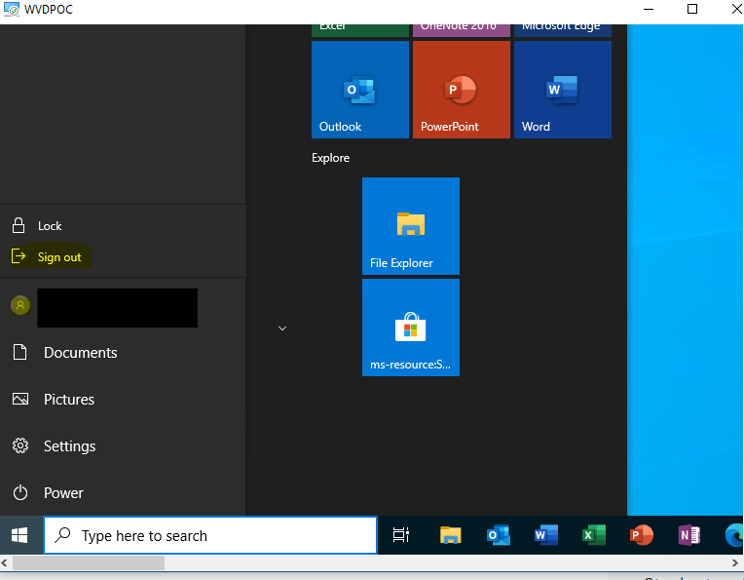Screen dimensions: 744x580
Task: Launch Word from the taskbar
Action: (546, 536)
